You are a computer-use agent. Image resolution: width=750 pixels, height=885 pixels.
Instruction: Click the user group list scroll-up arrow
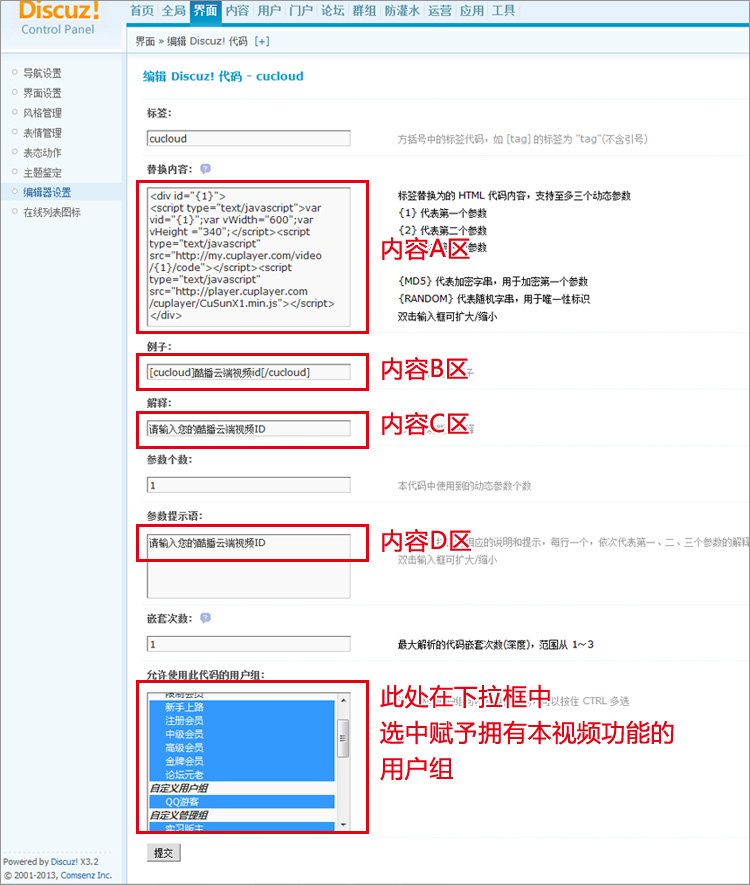[343, 699]
